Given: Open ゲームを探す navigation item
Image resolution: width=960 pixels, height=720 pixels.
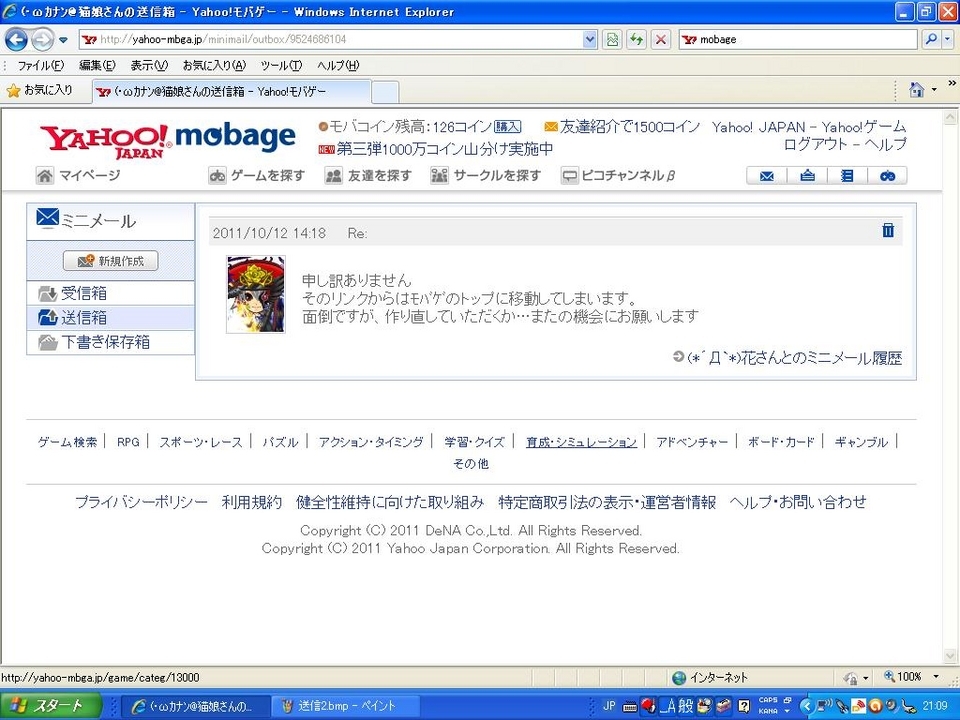Looking at the screenshot, I should (x=257, y=176).
